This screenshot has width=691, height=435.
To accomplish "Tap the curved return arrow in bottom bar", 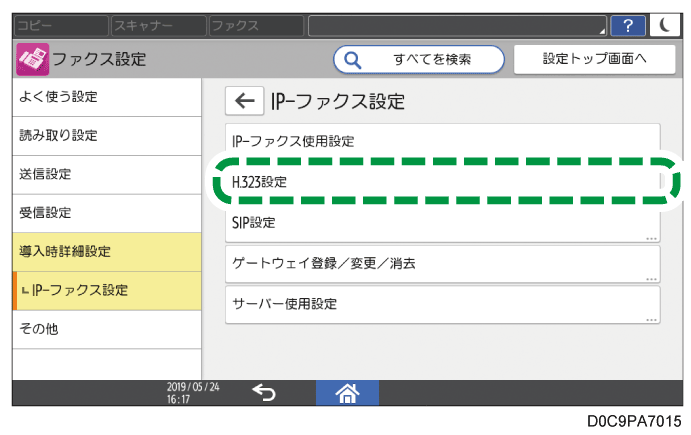I will coord(264,392).
